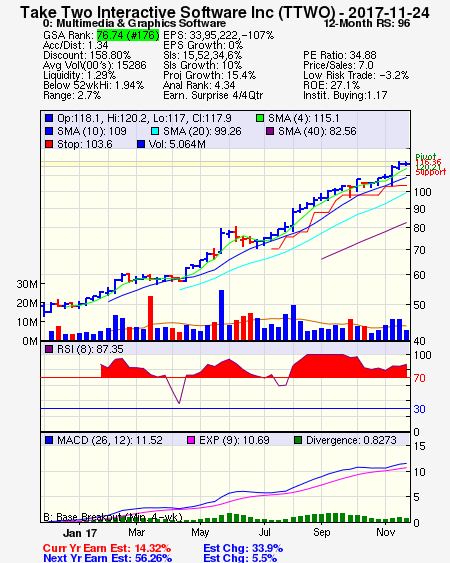Click the green SMA (4) legend swatch
The height and width of the screenshot is (563, 450).
(260, 118)
